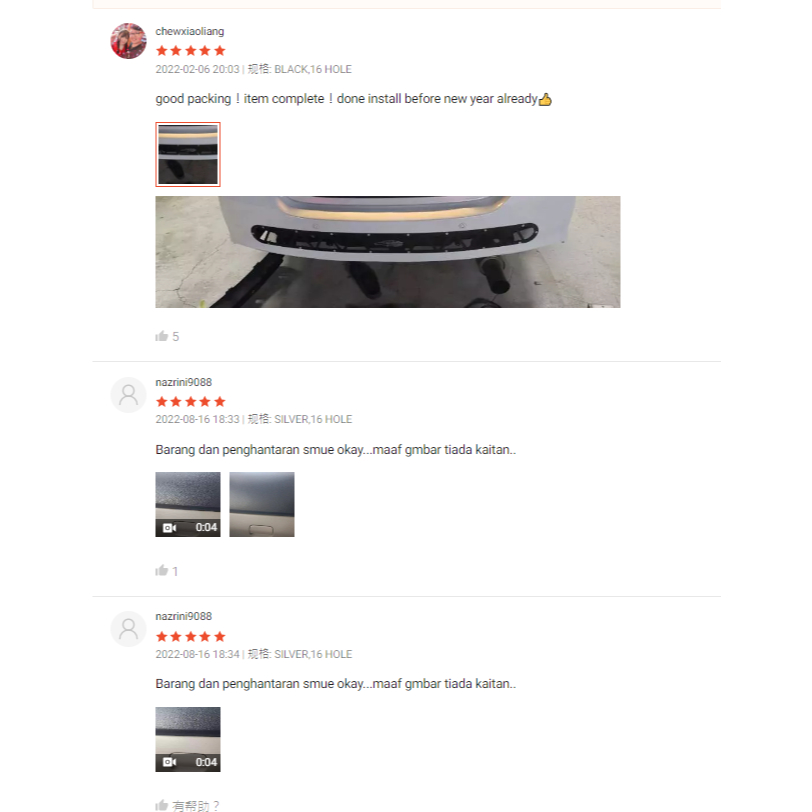Select the bumper photo thumbnail with red border
812x812 pixels.
pyautogui.click(x=188, y=154)
